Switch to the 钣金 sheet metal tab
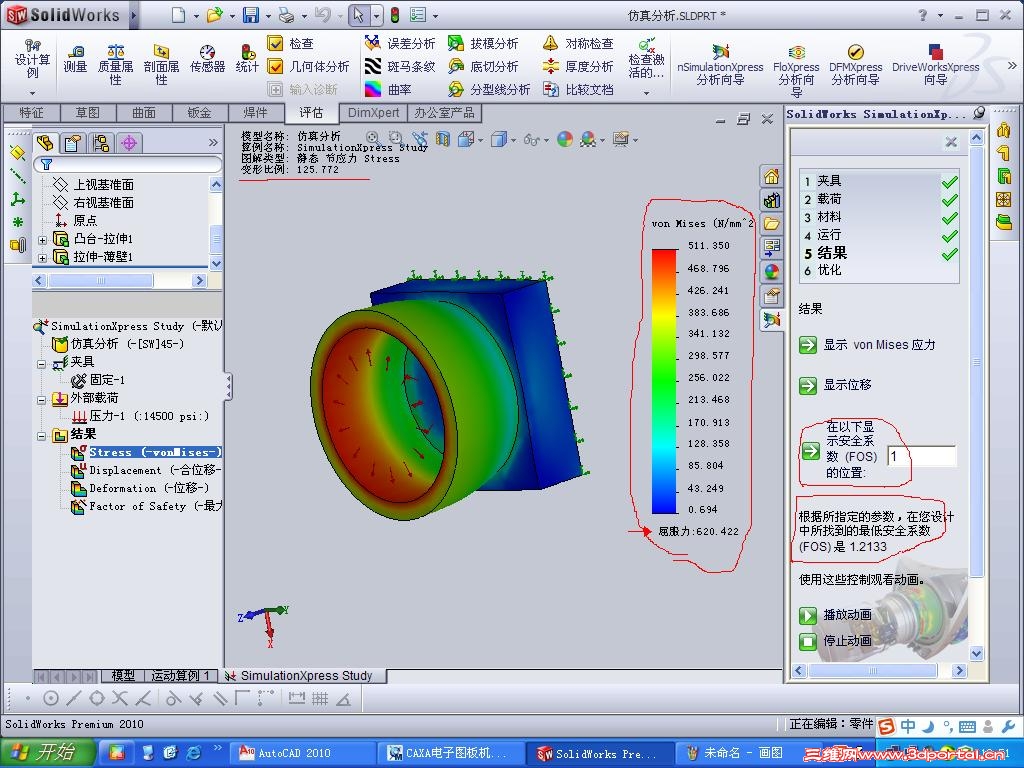This screenshot has width=1024, height=768. [x=200, y=113]
